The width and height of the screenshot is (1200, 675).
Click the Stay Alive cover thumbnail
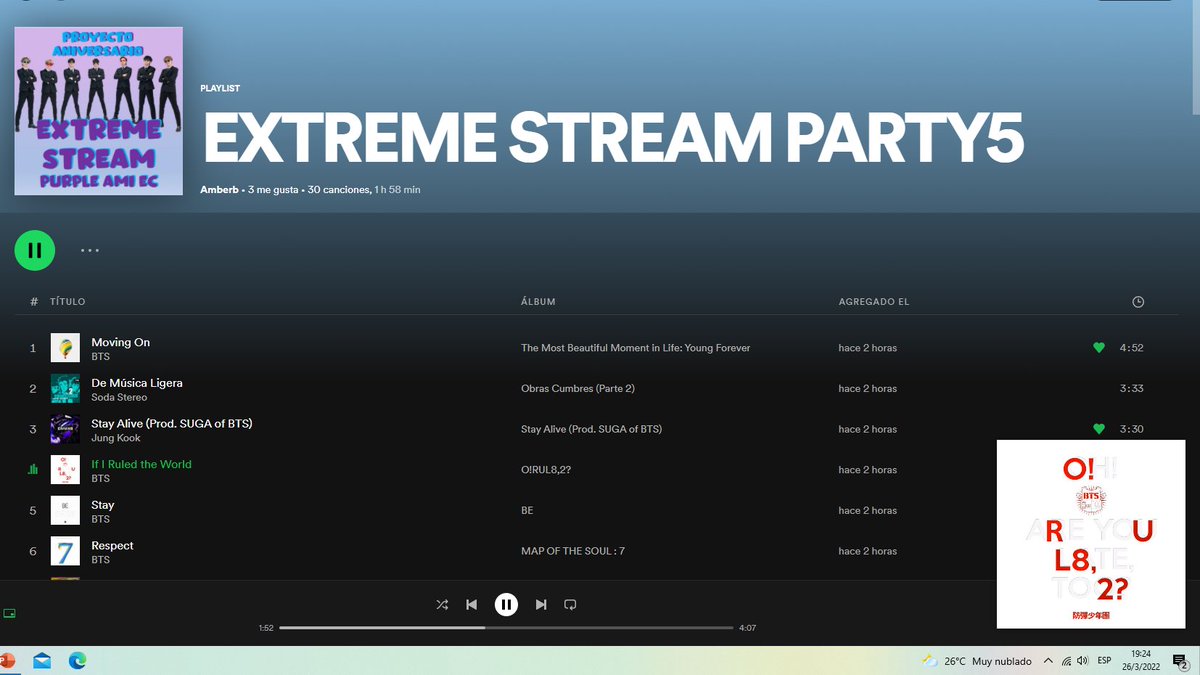pyautogui.click(x=65, y=429)
